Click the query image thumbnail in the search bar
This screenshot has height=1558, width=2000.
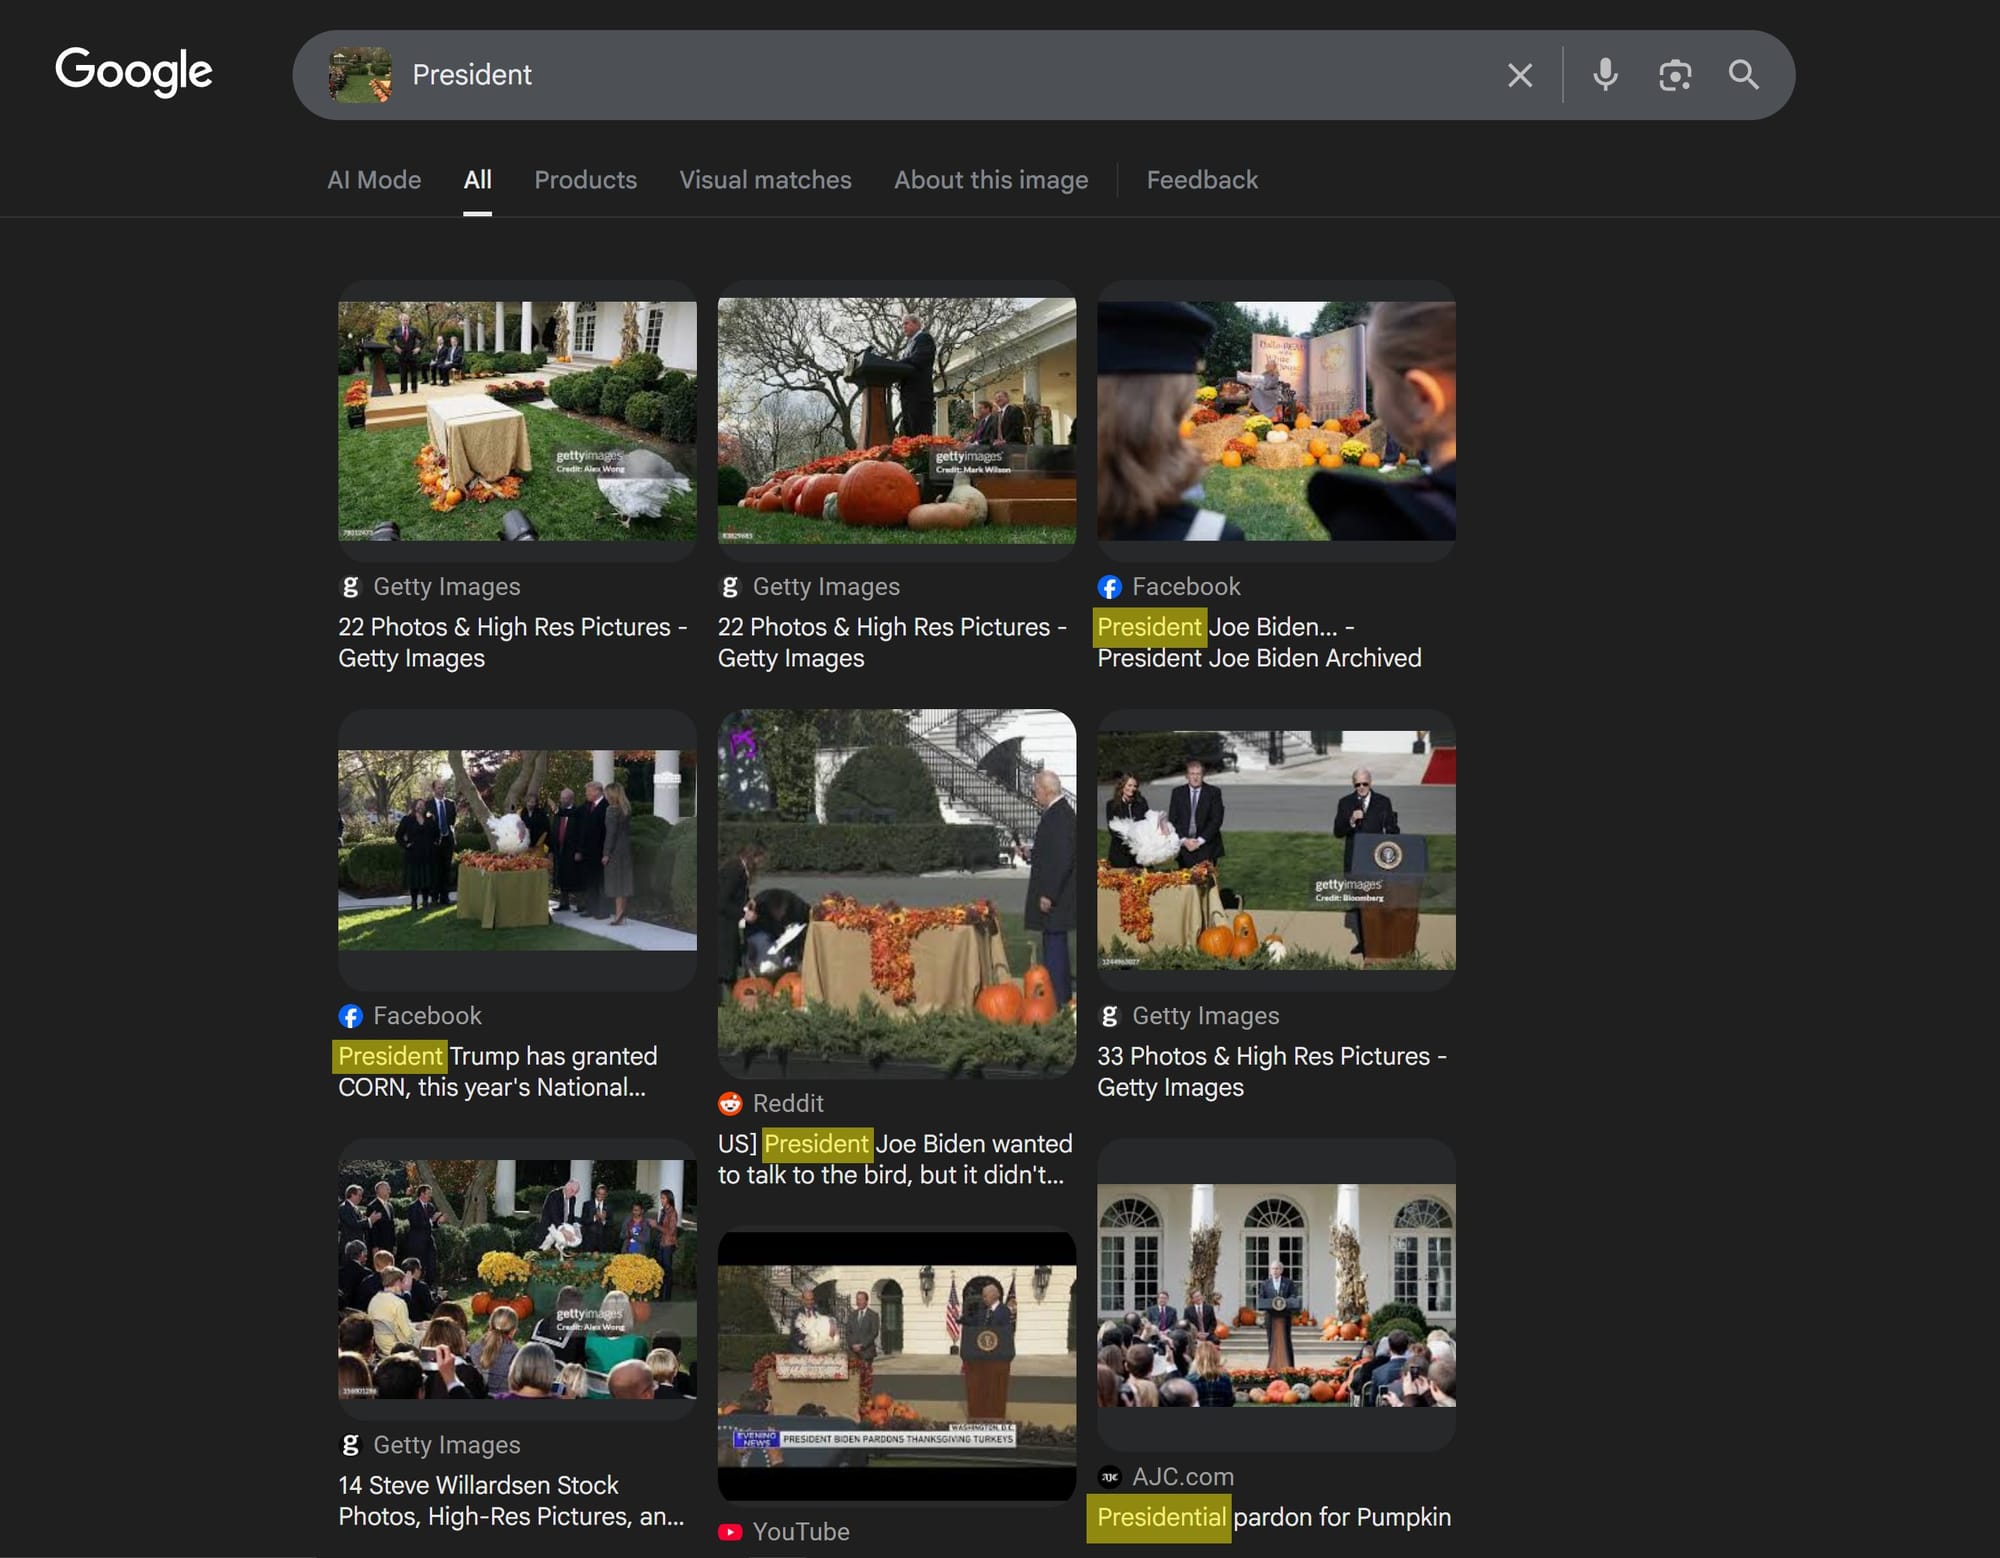coord(361,74)
